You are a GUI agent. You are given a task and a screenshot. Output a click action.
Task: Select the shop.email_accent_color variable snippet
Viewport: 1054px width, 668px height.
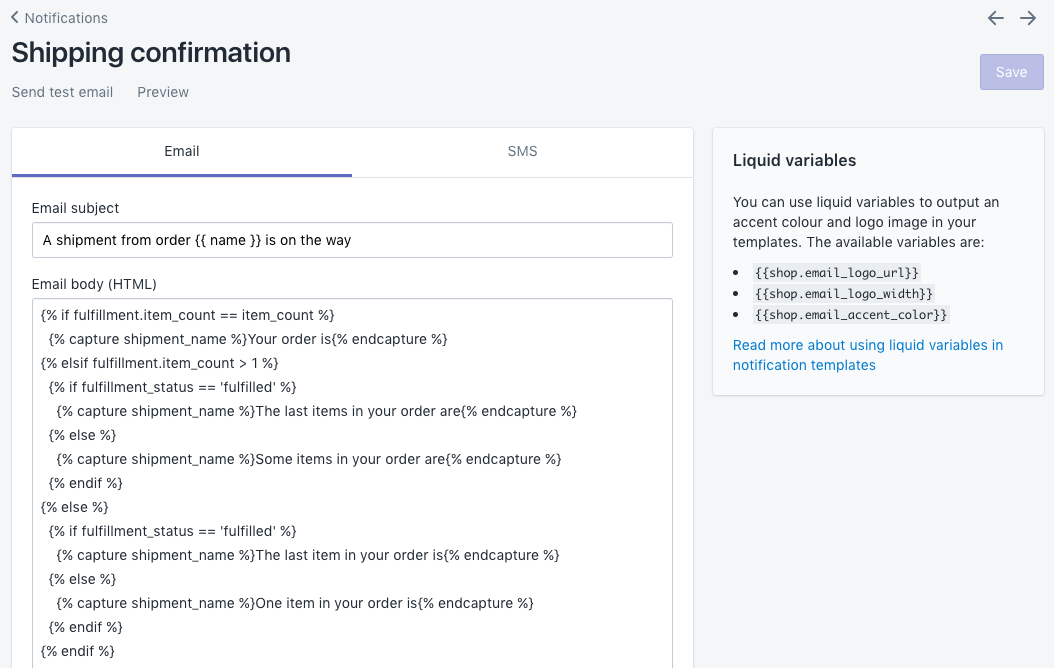[x=851, y=314]
